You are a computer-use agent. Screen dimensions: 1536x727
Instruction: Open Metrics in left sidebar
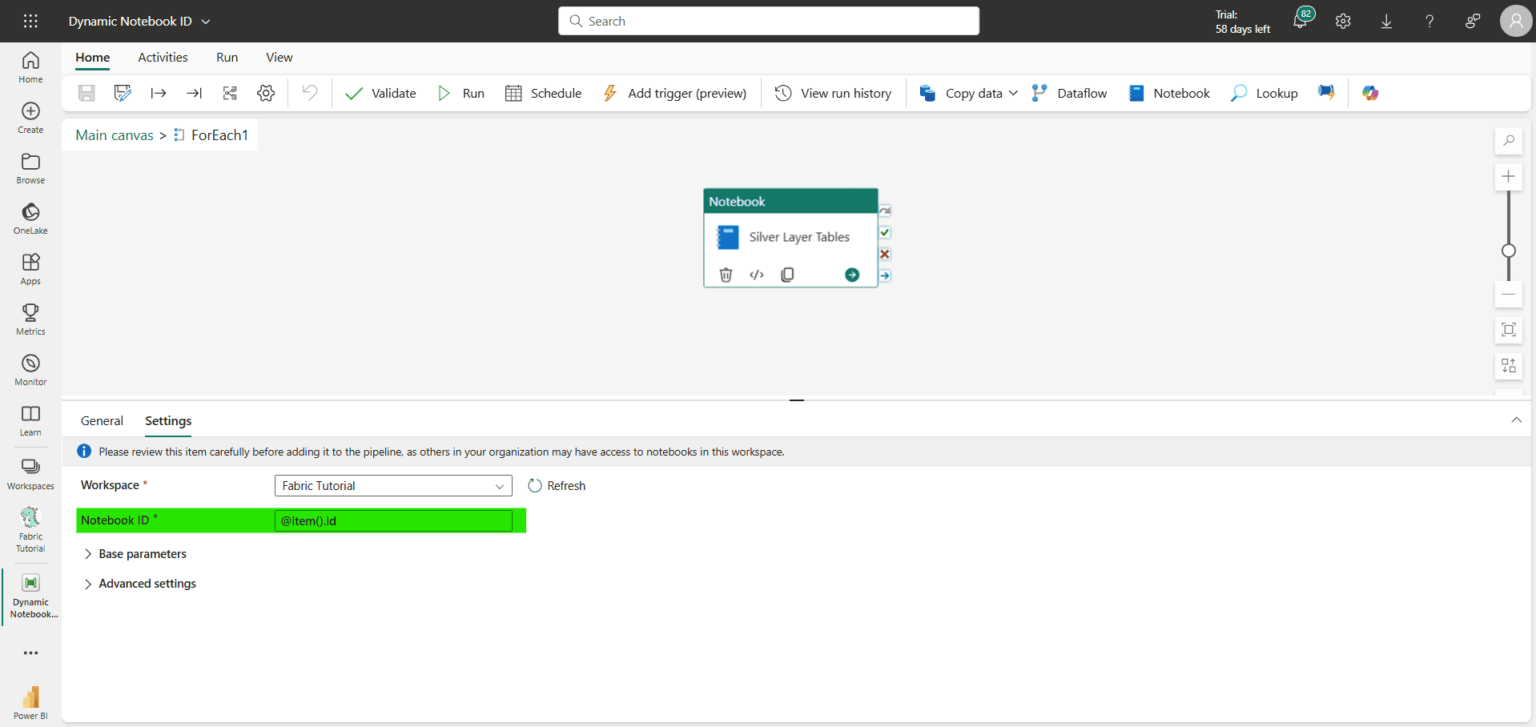click(31, 319)
